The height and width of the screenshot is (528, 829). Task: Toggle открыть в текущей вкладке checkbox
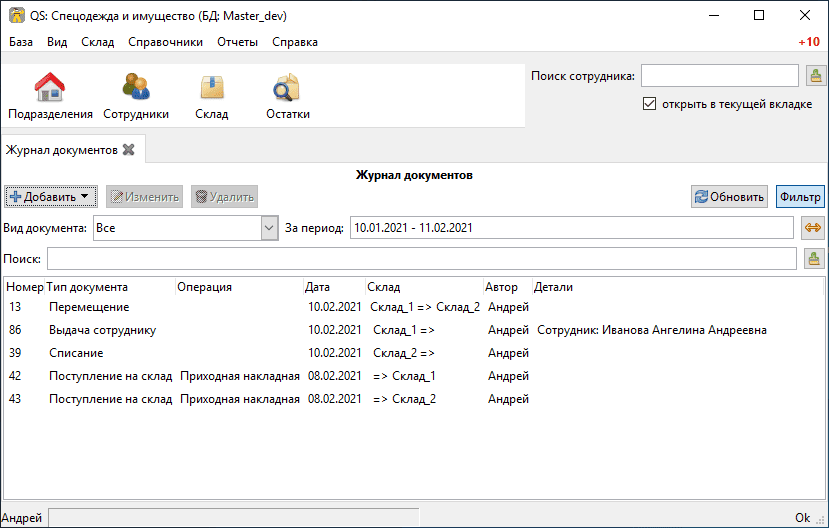649,104
